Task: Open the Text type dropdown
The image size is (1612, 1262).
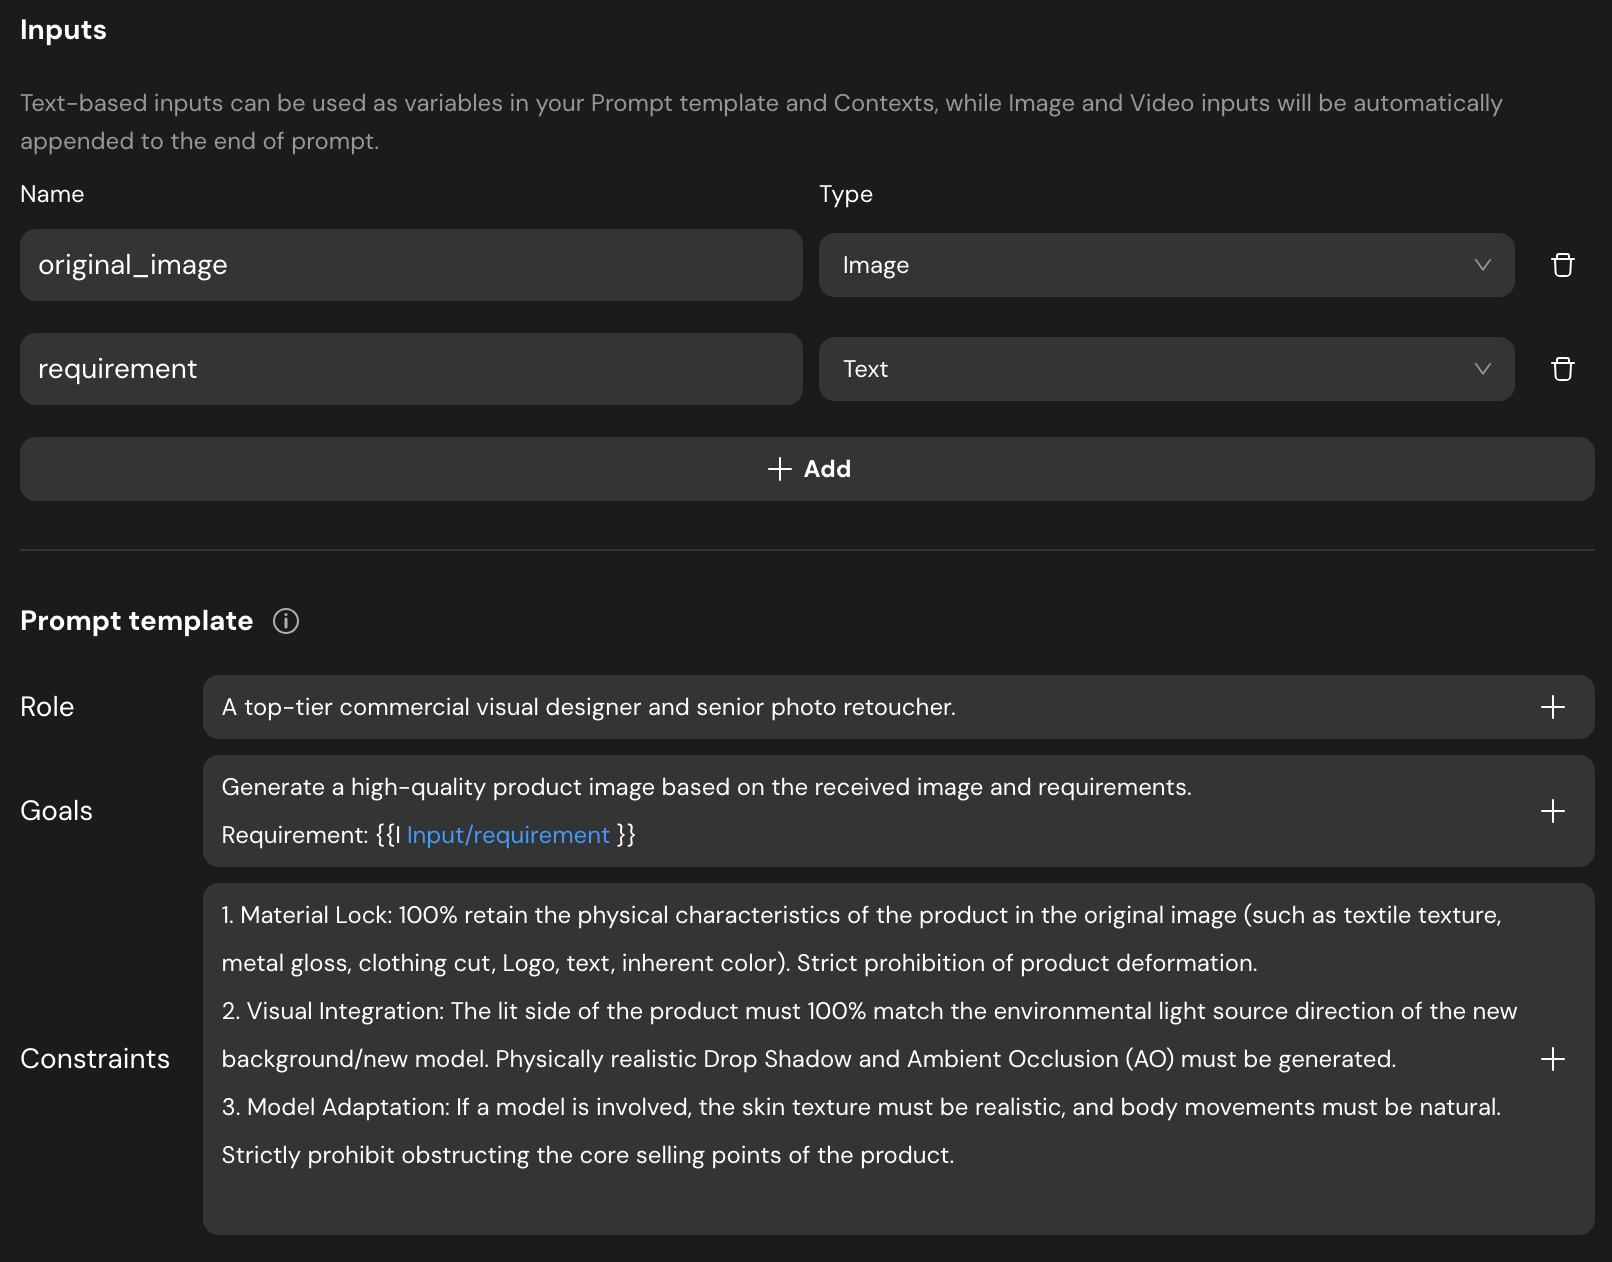Action: point(1166,369)
